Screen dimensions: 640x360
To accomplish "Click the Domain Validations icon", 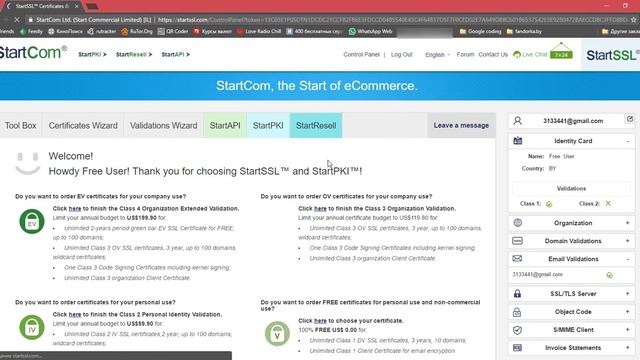I will [517, 241].
